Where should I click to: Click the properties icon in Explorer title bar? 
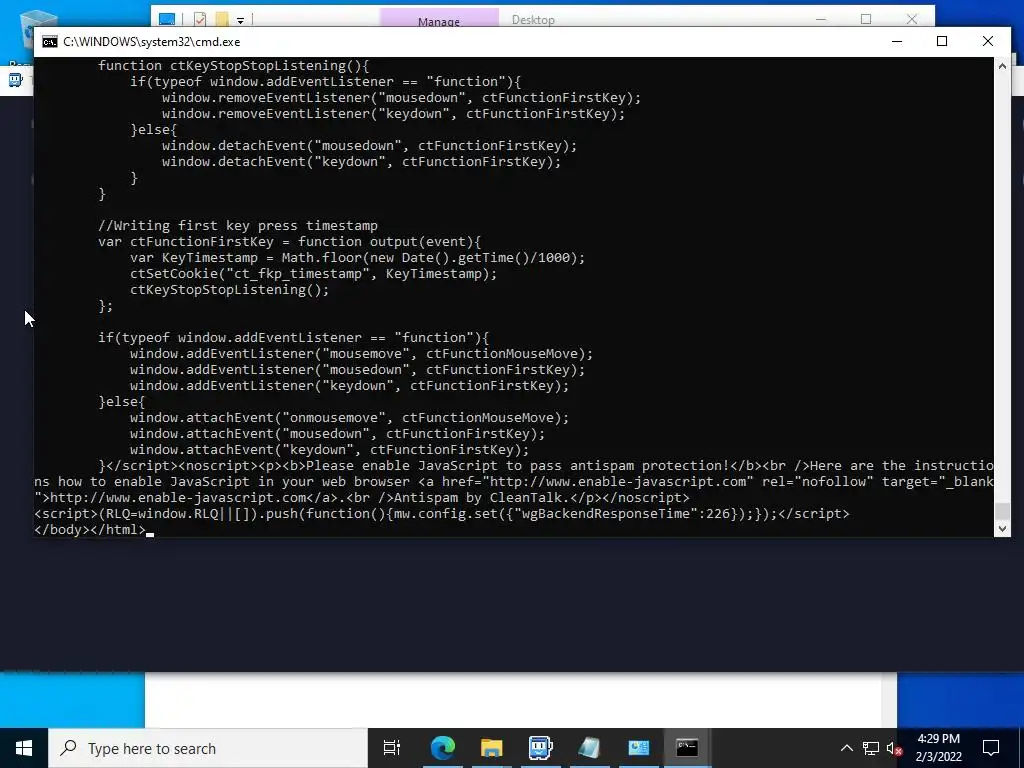[200, 20]
